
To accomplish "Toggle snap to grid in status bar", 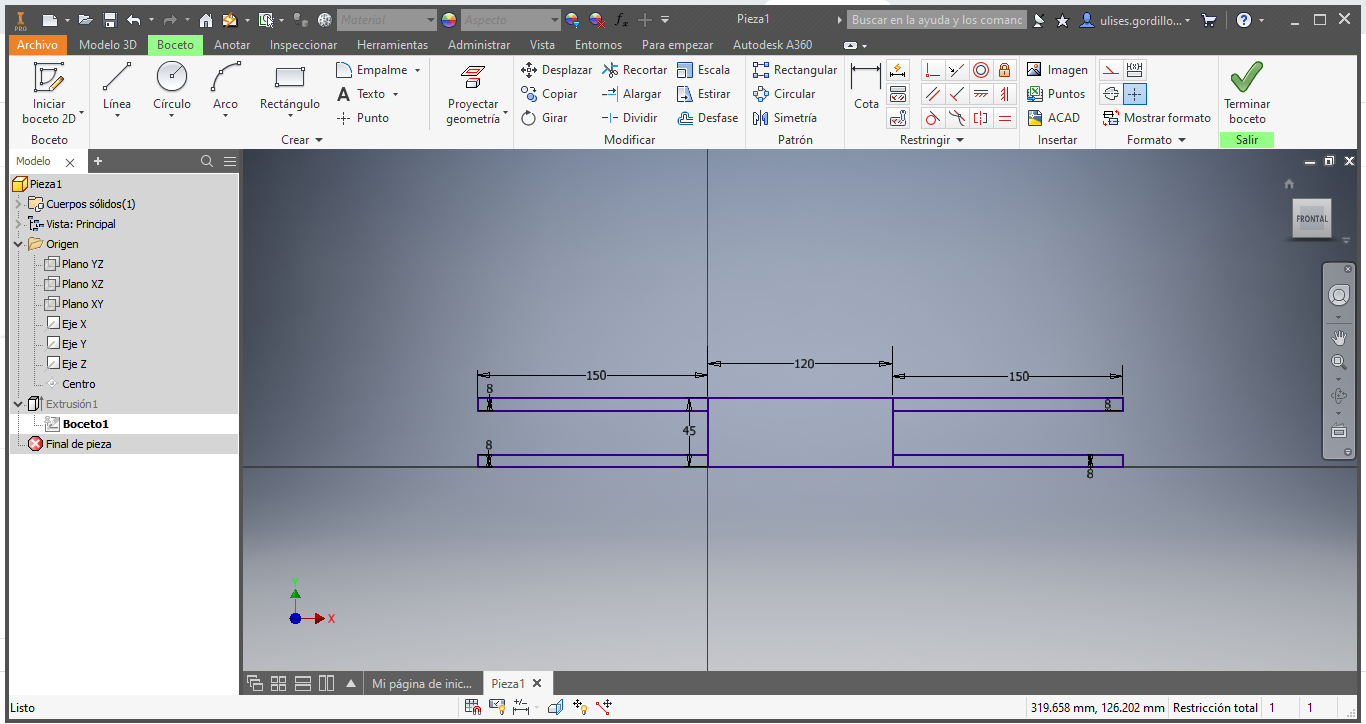I will click(x=473, y=707).
